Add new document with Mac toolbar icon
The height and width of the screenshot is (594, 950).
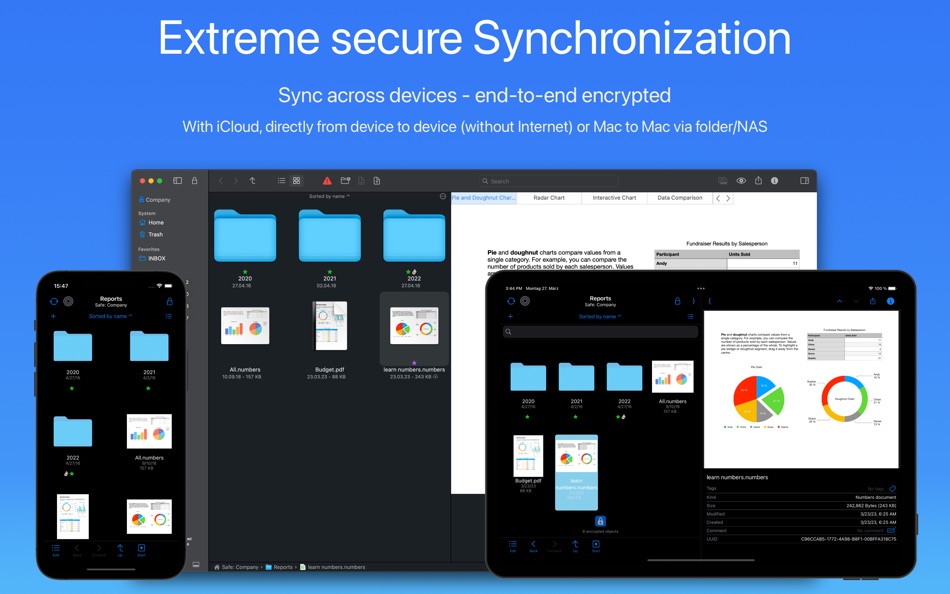377,181
